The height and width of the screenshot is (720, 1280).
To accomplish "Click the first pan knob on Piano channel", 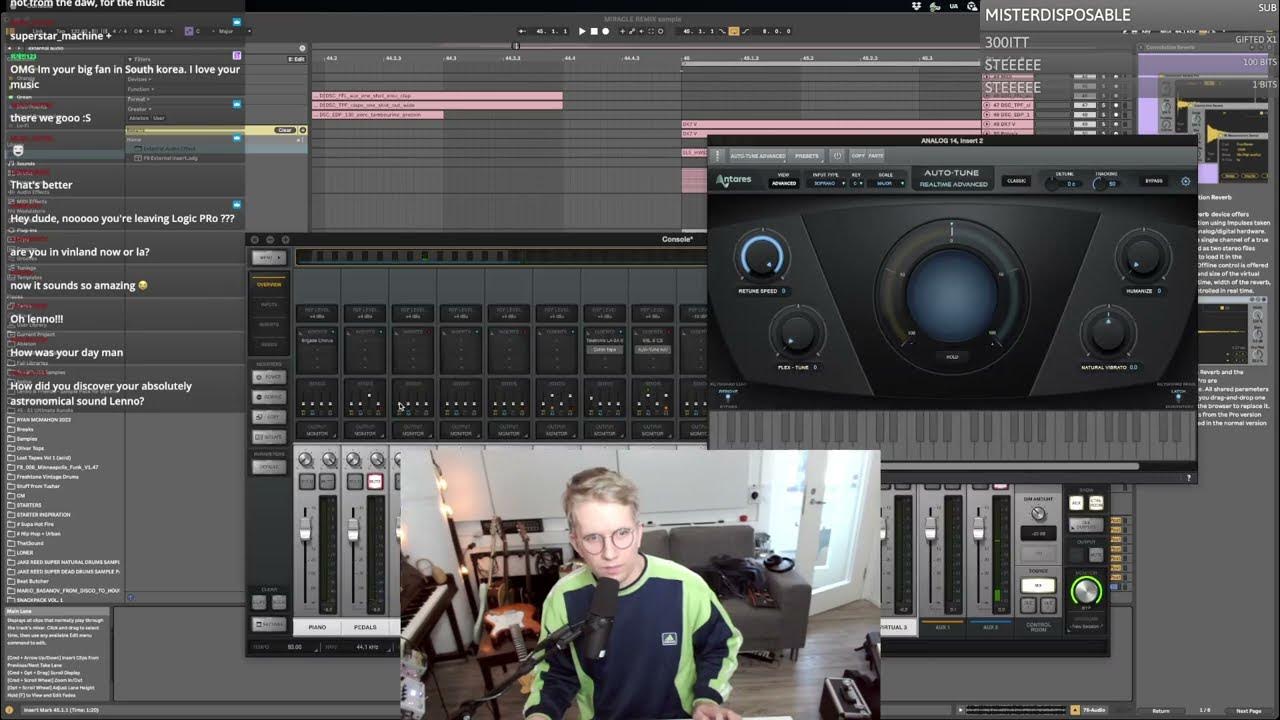I will (x=305, y=459).
